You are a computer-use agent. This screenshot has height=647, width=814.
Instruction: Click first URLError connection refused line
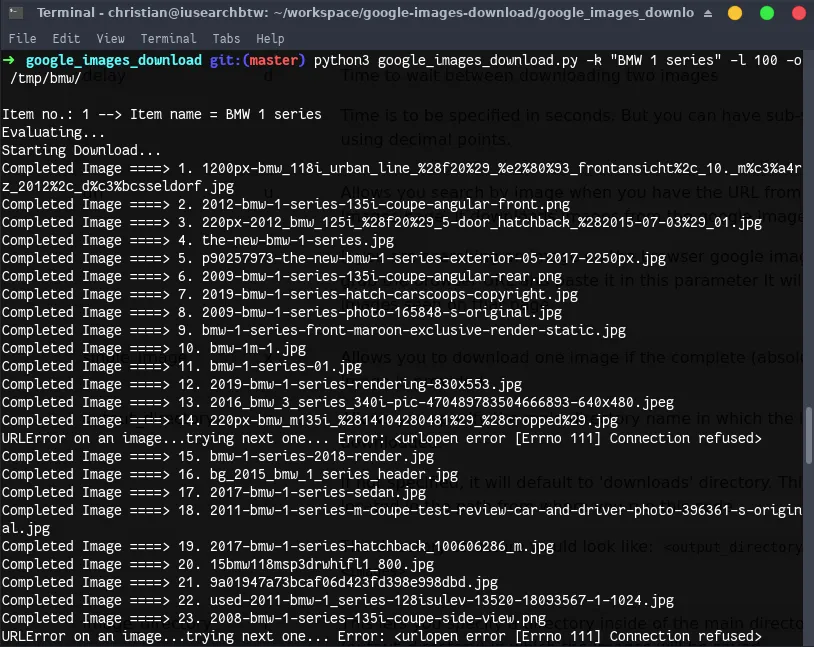coord(380,438)
